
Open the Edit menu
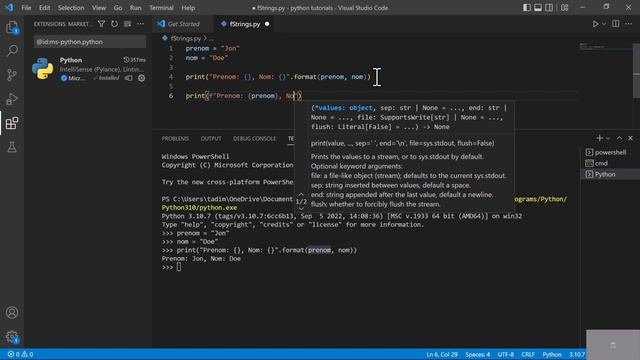pyautogui.click(x=44, y=8)
